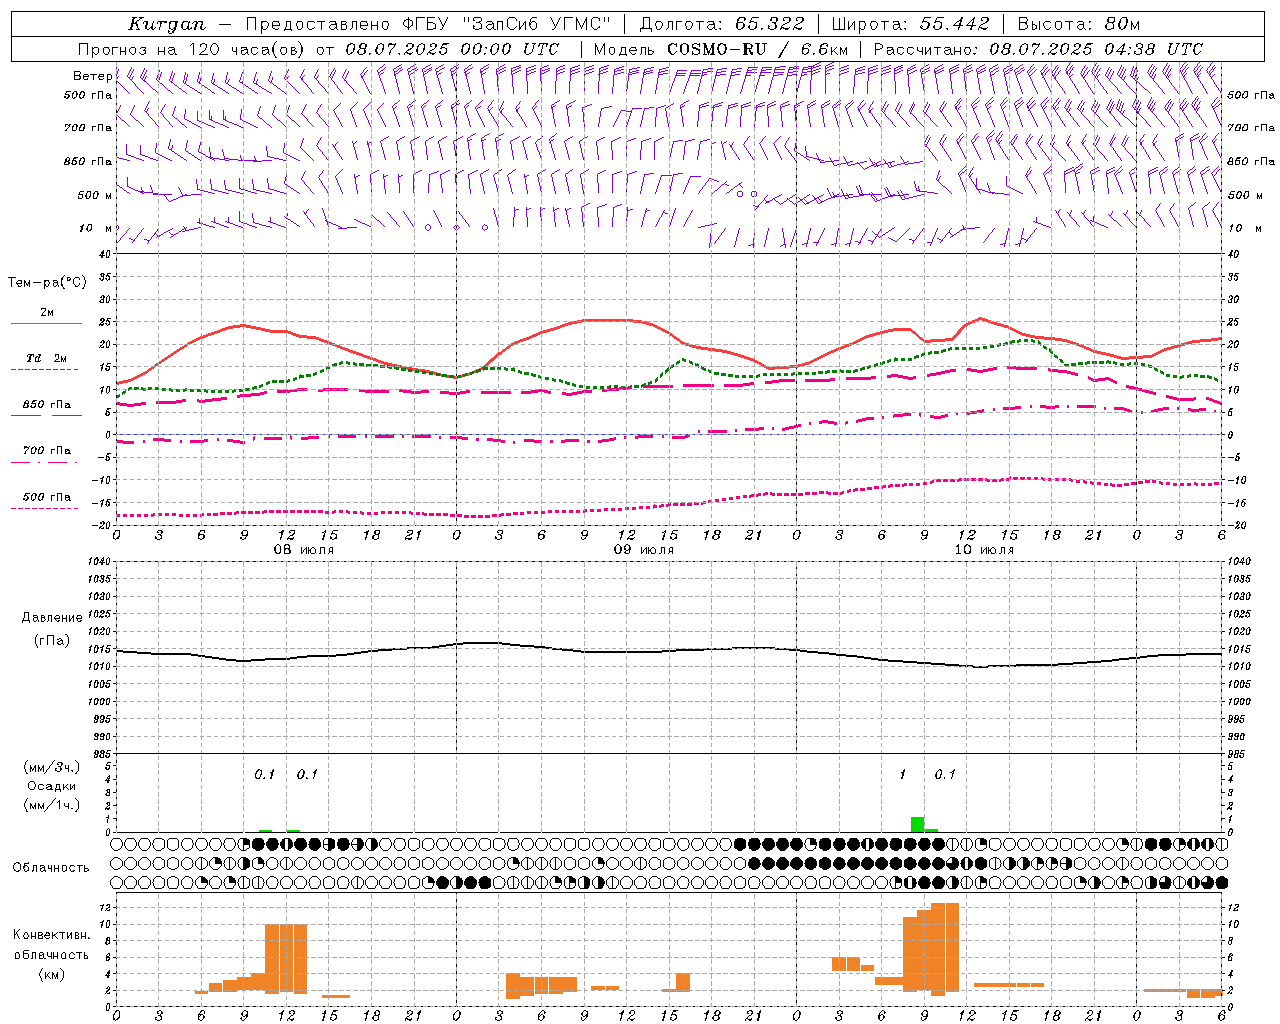Click the (мм/1ч.) precipitation unit label

[52, 805]
